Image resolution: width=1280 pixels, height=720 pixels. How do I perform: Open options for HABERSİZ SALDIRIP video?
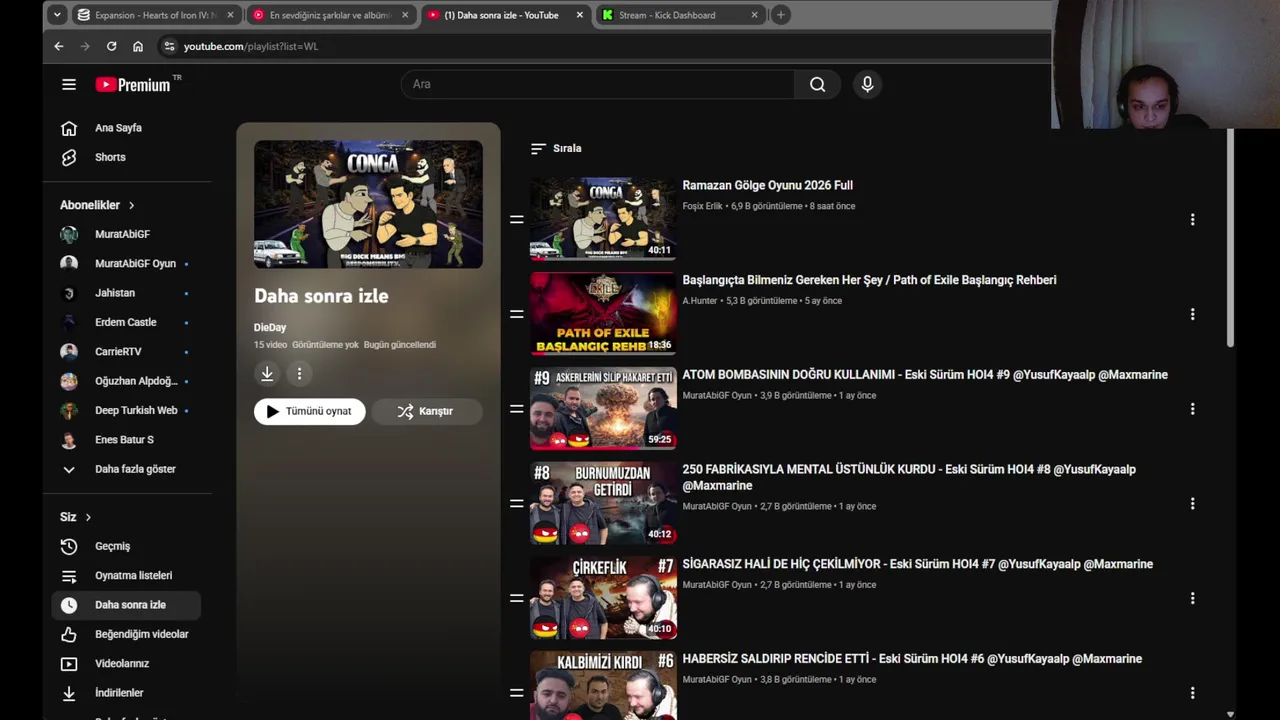1192,693
